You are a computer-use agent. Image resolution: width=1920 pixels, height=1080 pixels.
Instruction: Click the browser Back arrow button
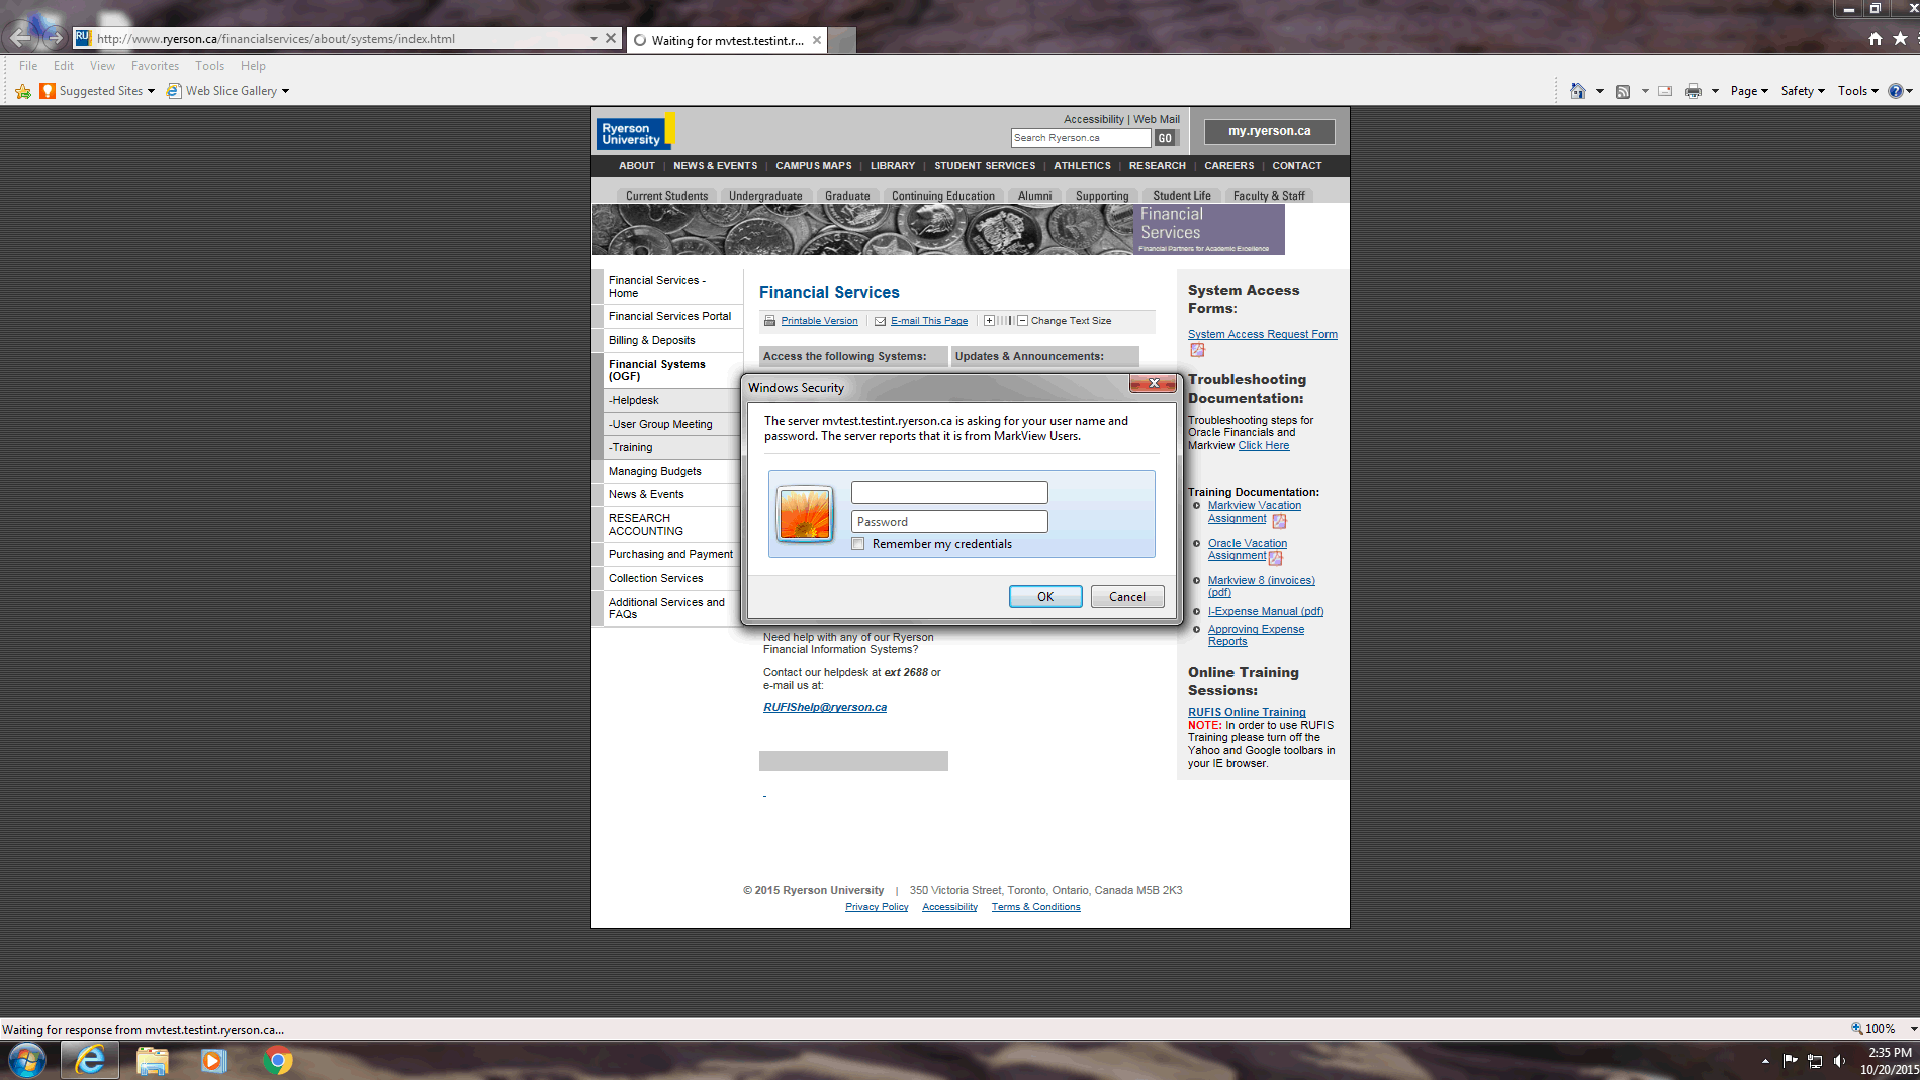20,38
